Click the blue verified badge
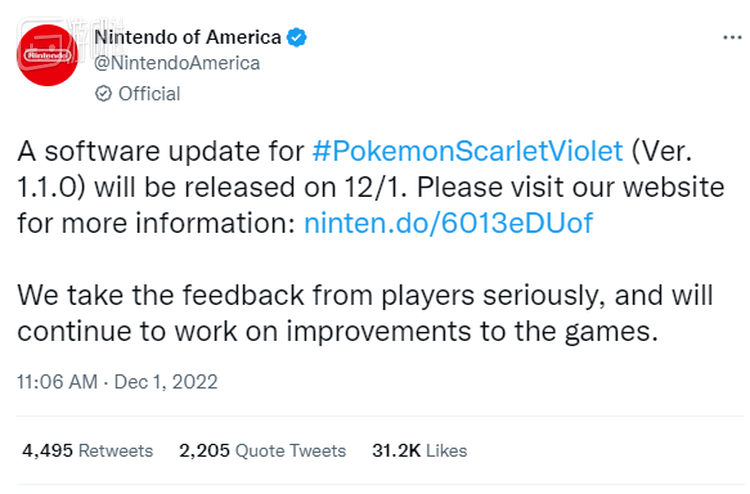Image resolution: width=750 pixels, height=494 pixels. tap(296, 38)
